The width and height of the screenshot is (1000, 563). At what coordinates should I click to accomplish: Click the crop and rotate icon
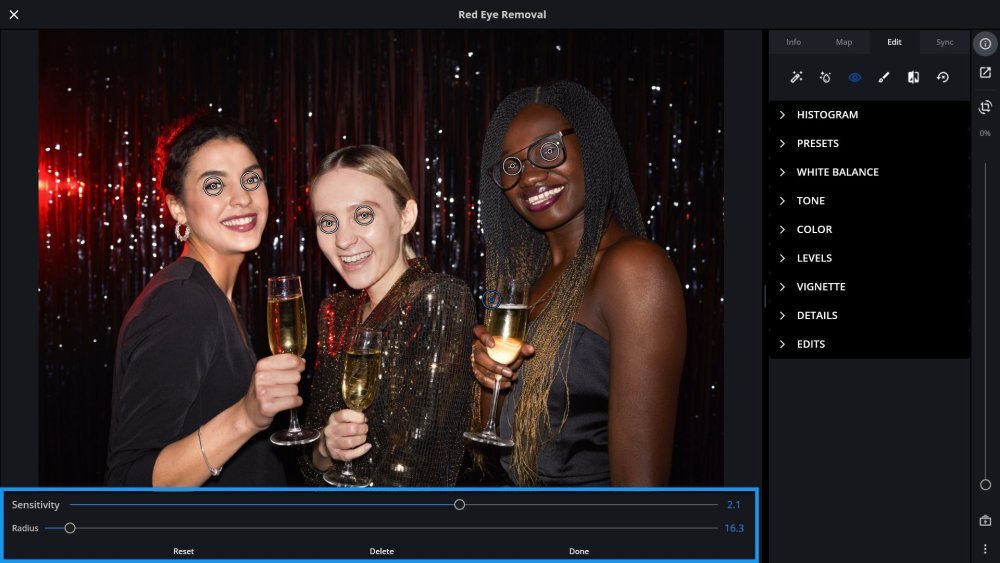click(x=985, y=107)
